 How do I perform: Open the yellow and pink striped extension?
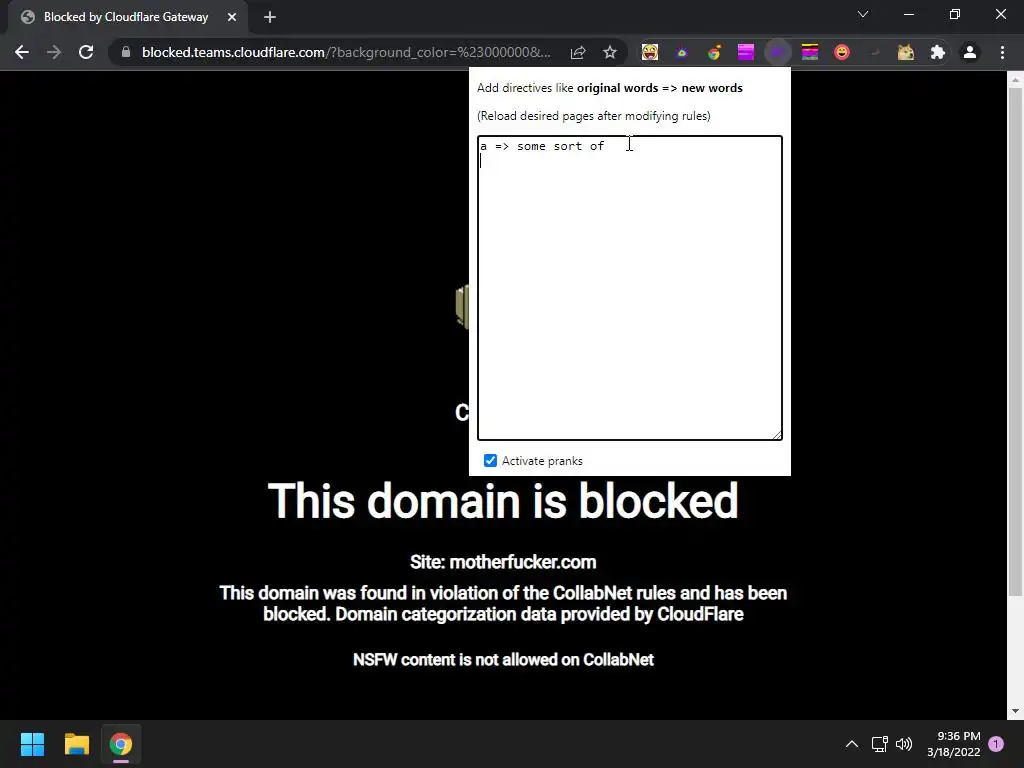[810, 52]
